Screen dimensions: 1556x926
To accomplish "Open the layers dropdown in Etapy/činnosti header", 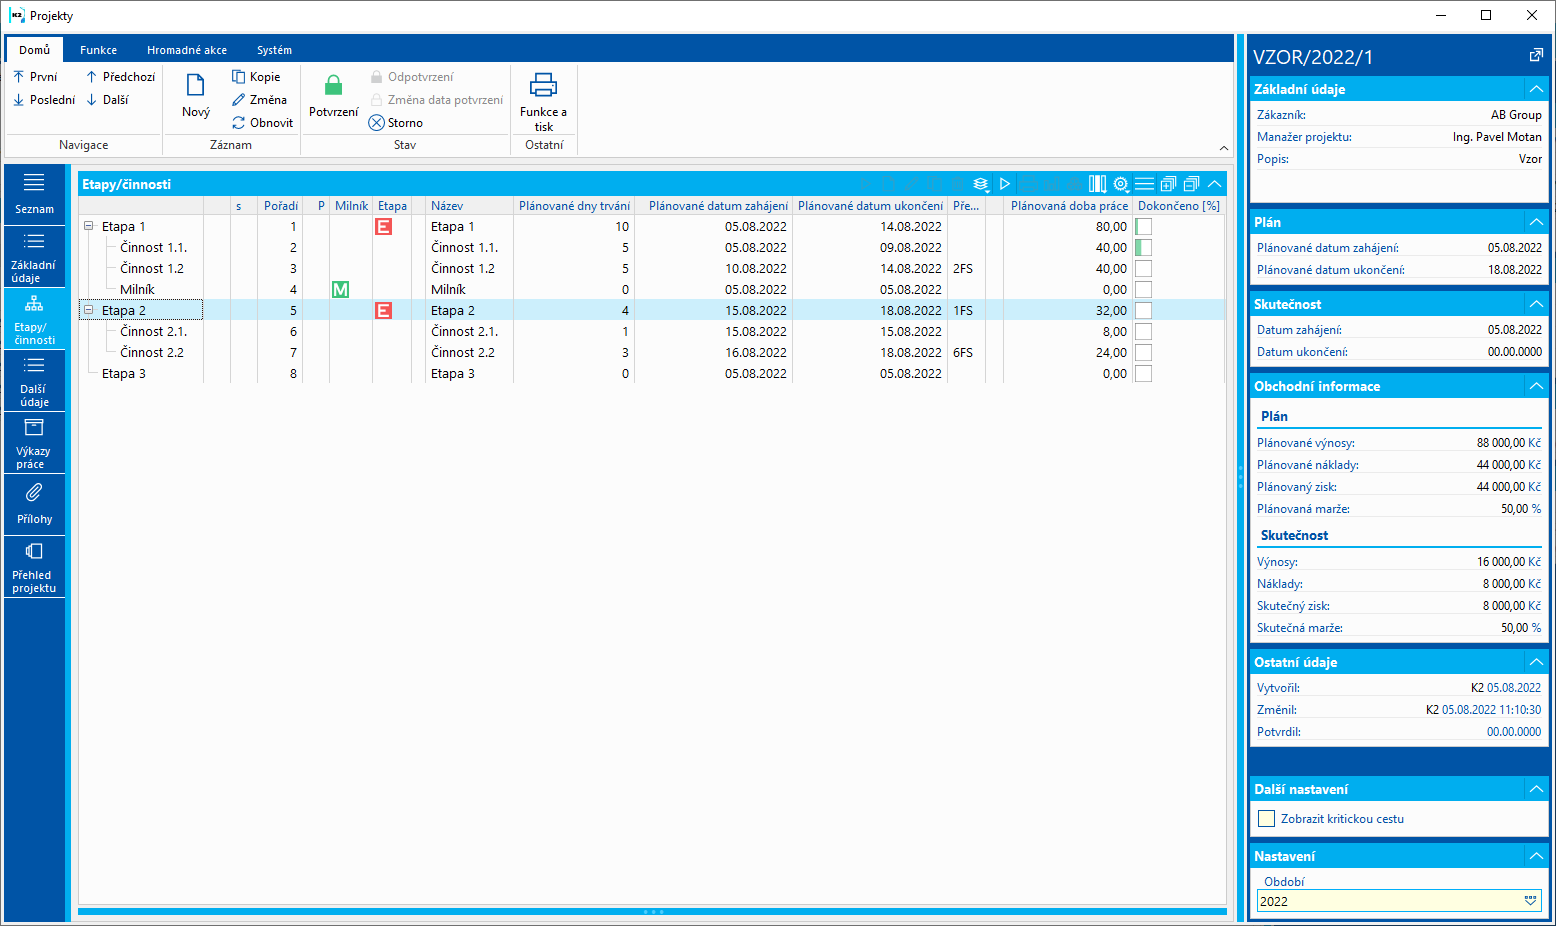I will 981,184.
